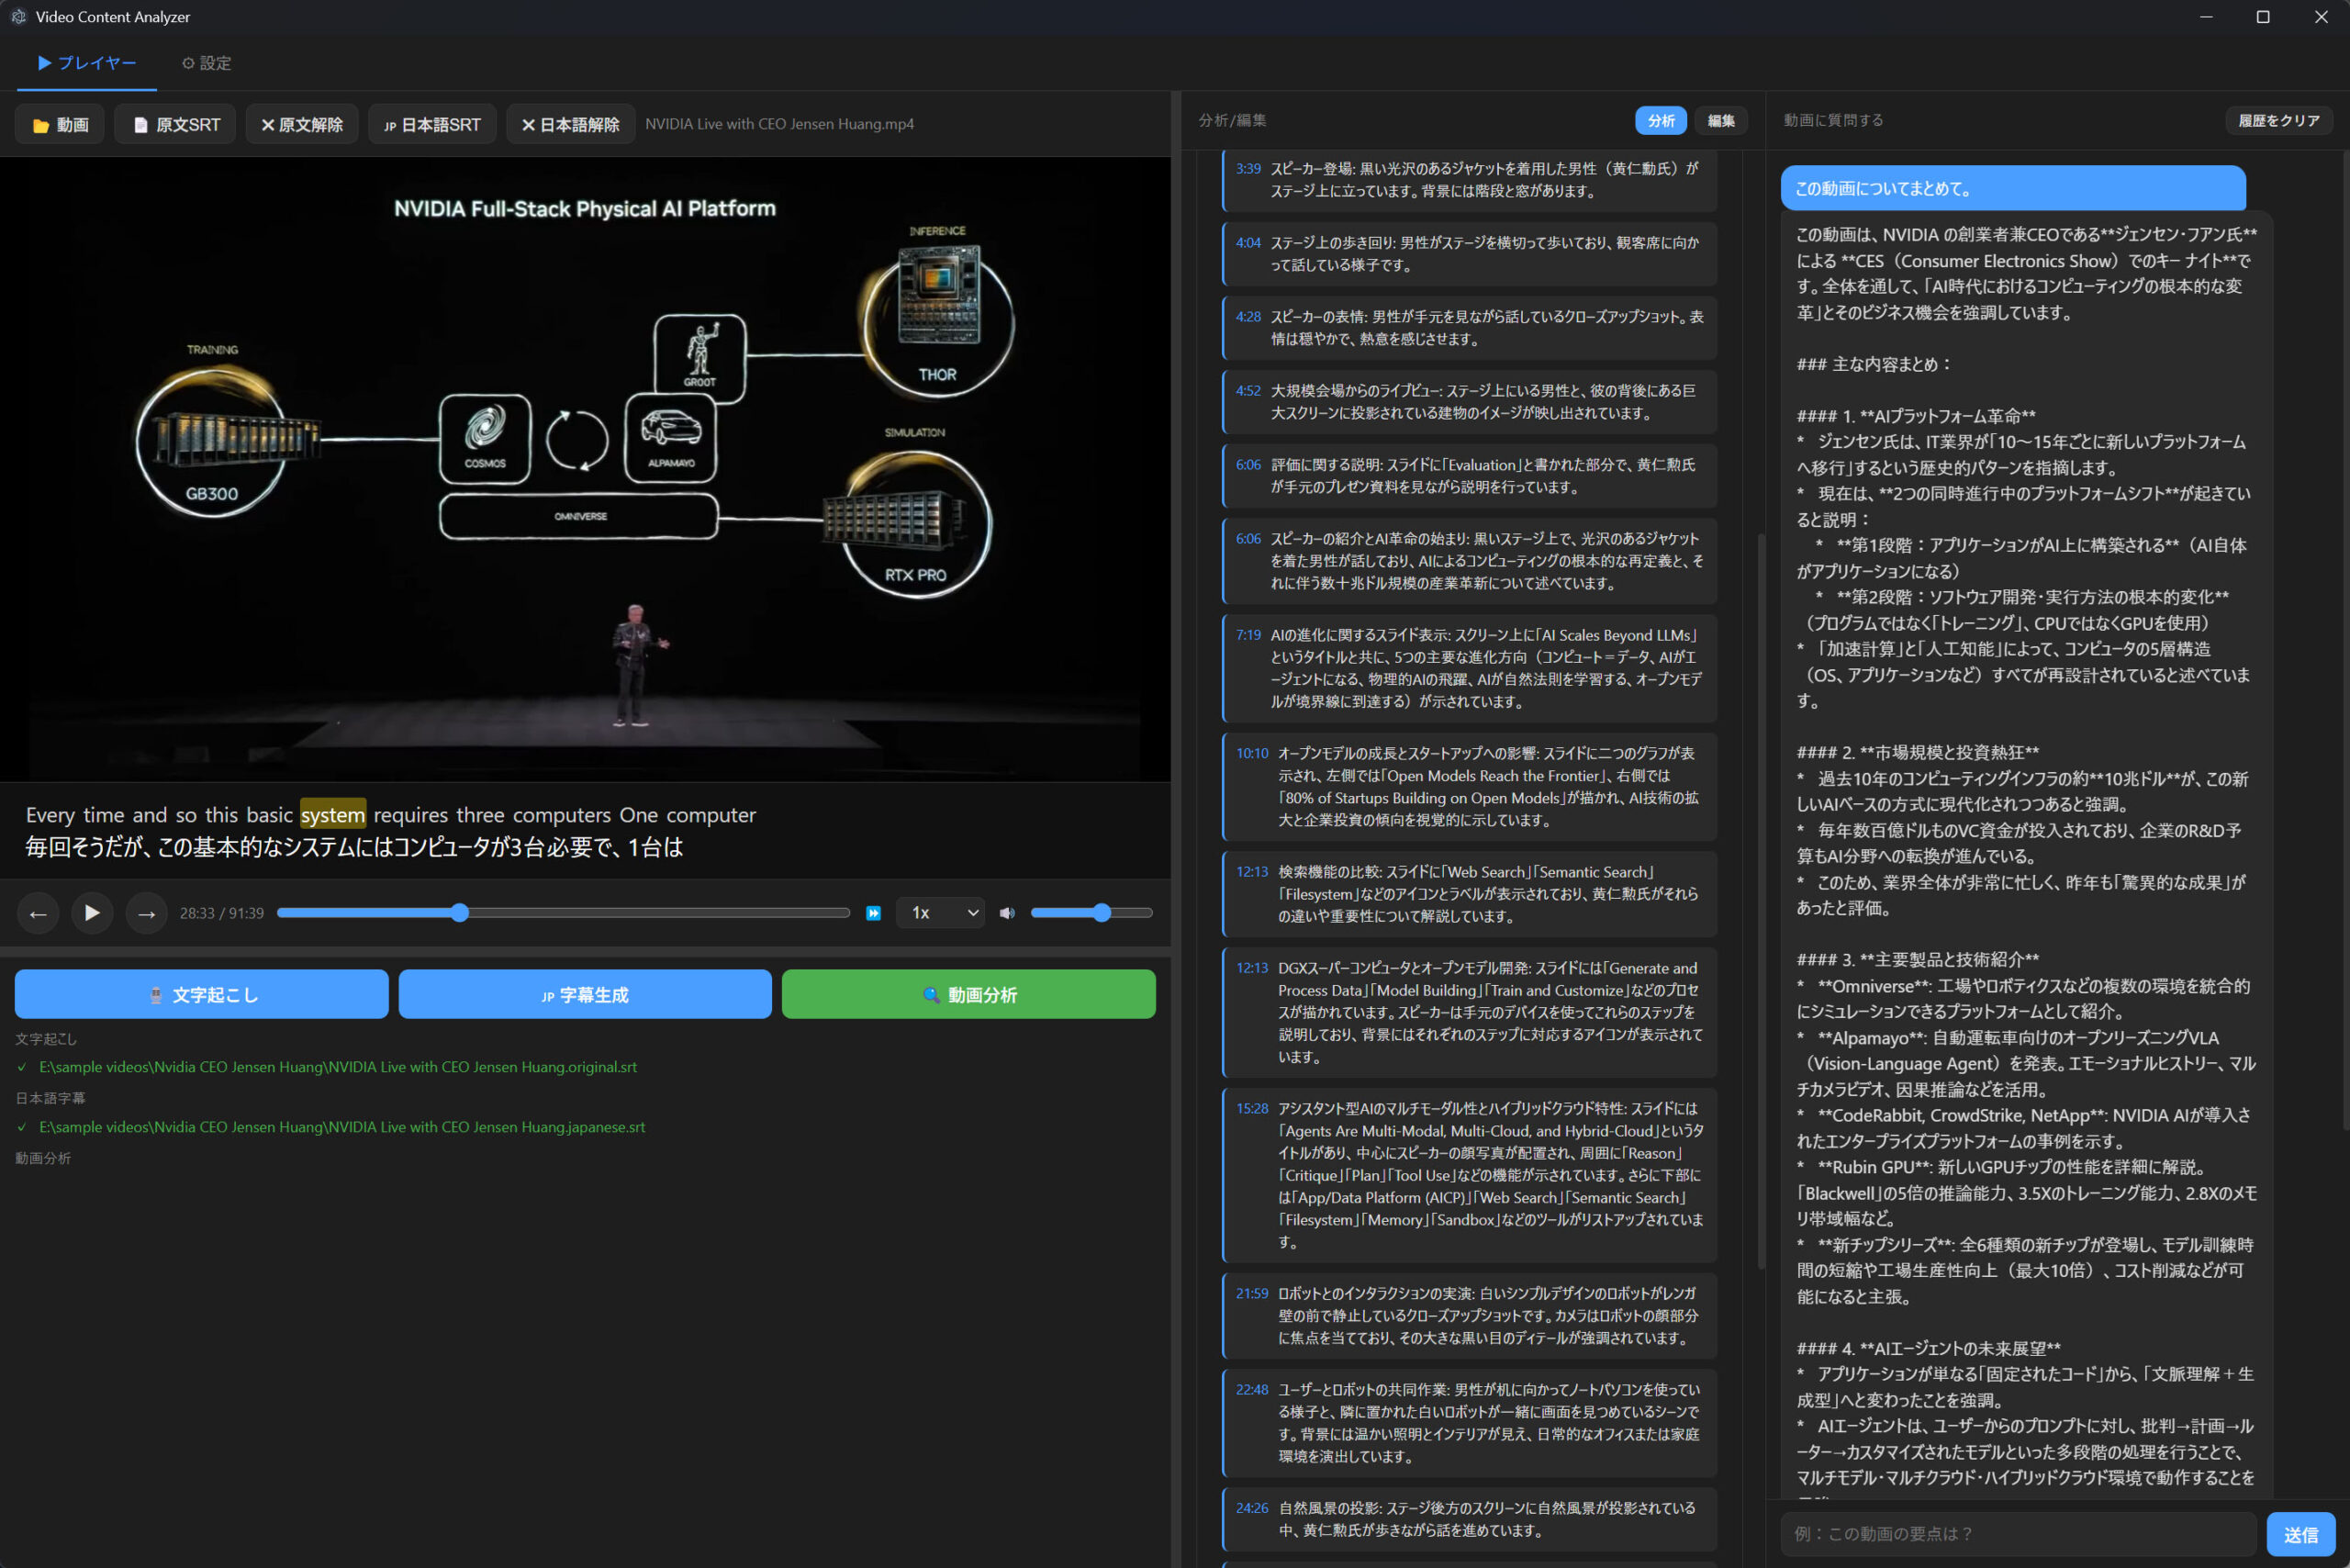Screen dimensions: 2350x1568
Task: Load Japanese subtitles via 日本語SRT
Action: [432, 124]
